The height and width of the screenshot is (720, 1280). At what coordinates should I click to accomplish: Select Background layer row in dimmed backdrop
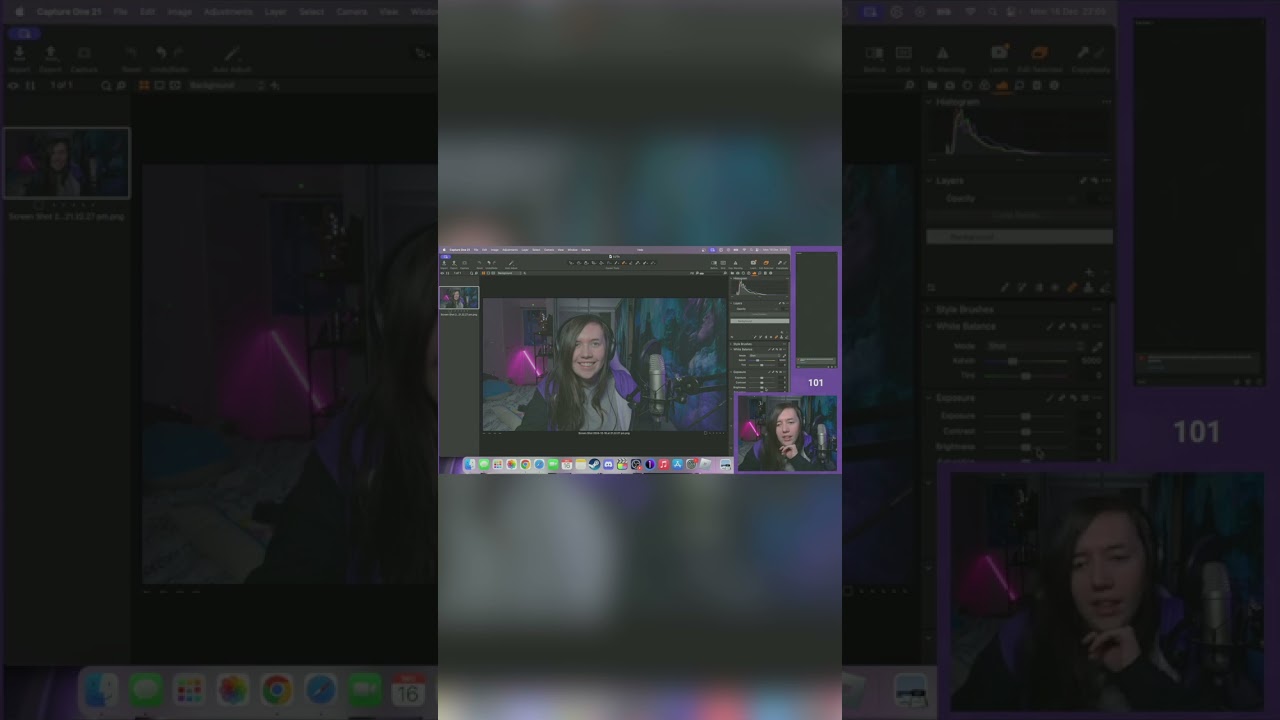pyautogui.click(x=1019, y=237)
